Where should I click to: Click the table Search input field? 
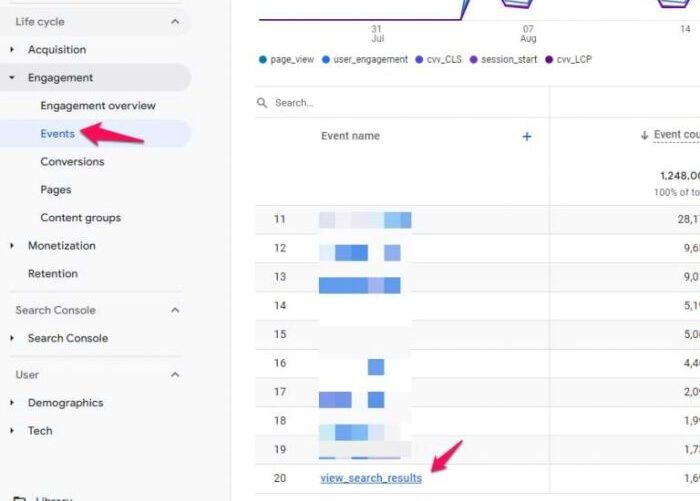point(402,103)
